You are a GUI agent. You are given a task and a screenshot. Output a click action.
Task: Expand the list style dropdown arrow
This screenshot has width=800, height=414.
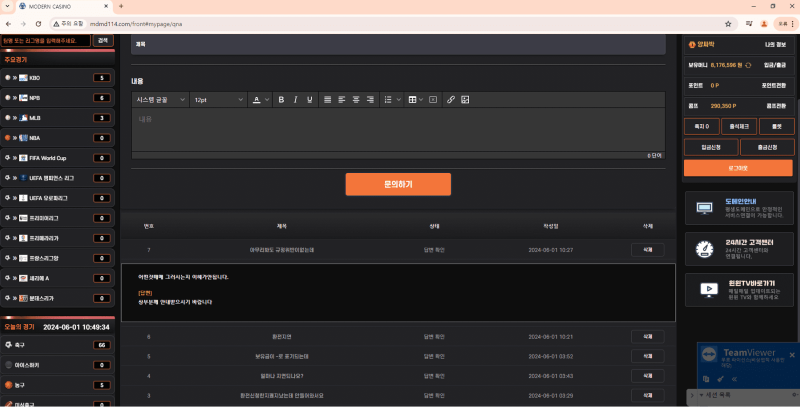pyautogui.click(x=398, y=100)
